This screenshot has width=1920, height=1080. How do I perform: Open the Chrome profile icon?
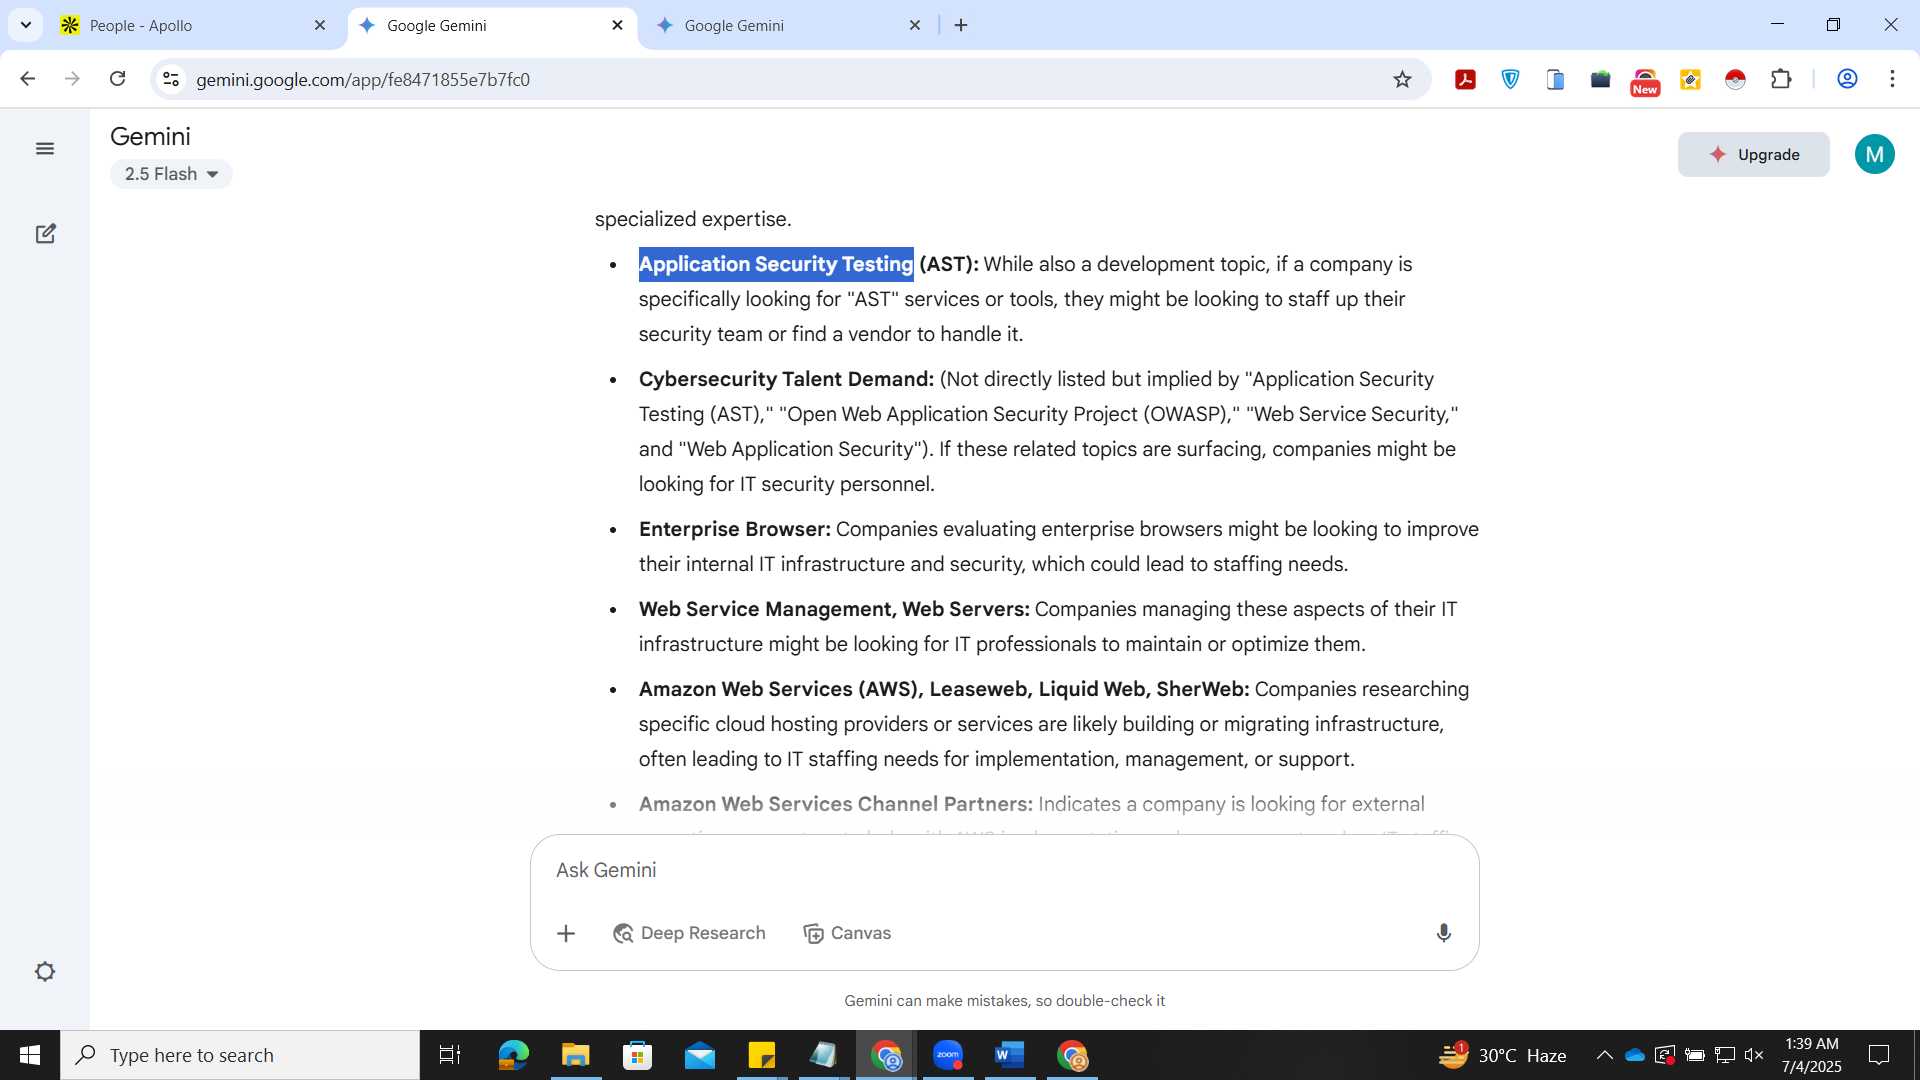(1847, 79)
